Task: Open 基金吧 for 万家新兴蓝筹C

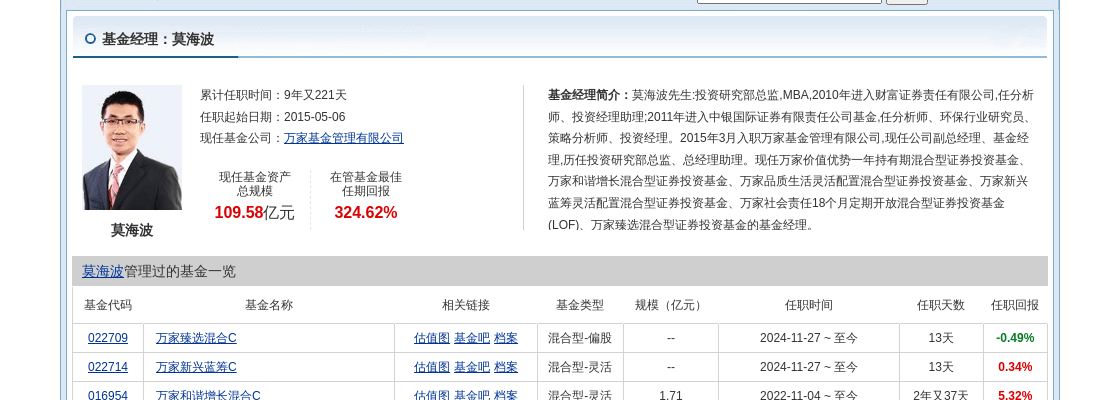Action: [472, 367]
